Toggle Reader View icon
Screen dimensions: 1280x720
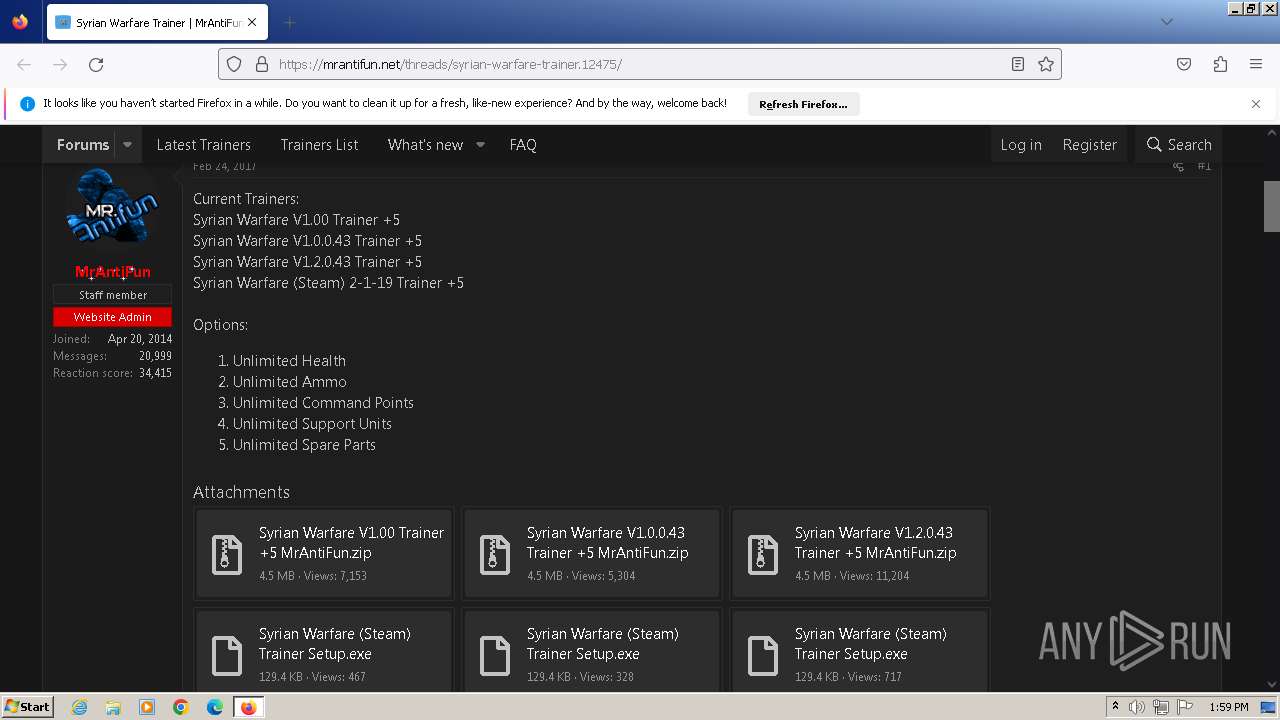(x=1018, y=64)
